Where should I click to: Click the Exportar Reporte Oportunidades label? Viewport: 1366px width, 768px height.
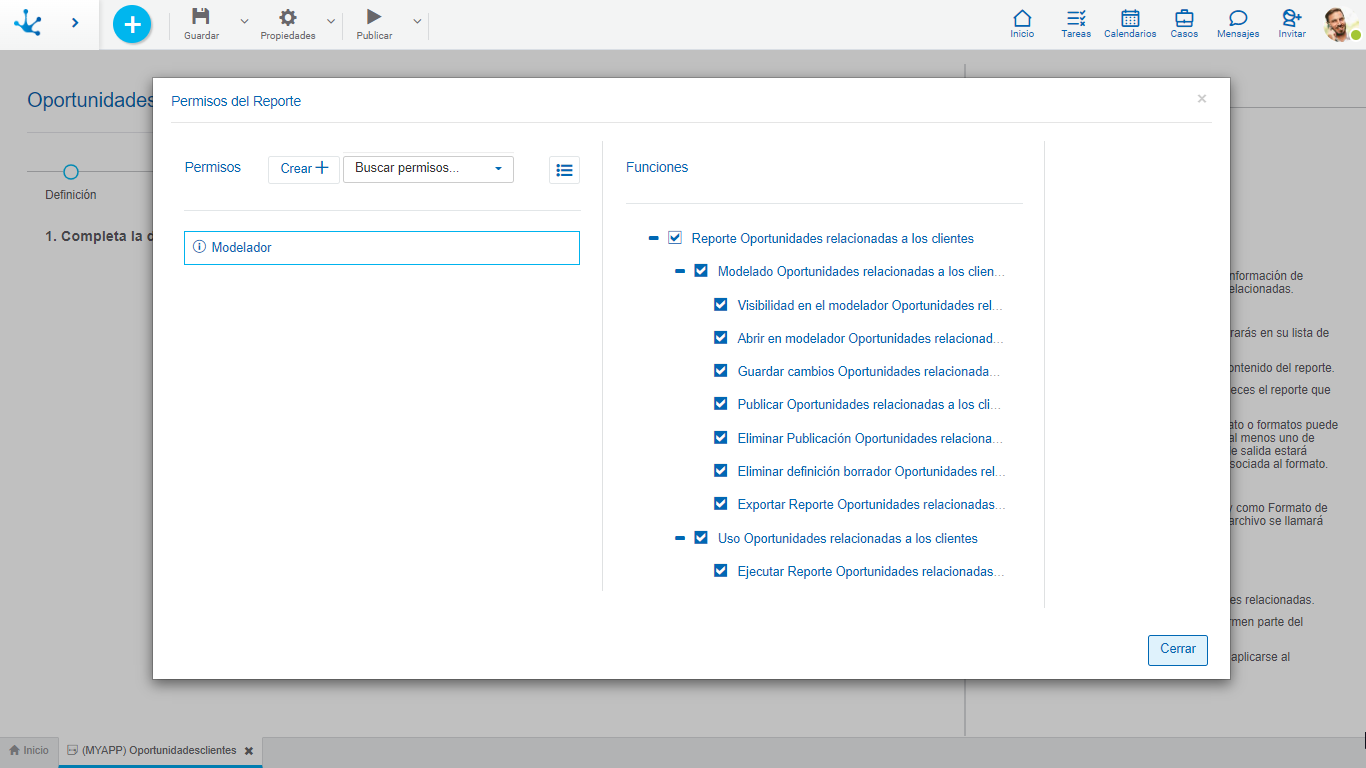pyautogui.click(x=872, y=504)
